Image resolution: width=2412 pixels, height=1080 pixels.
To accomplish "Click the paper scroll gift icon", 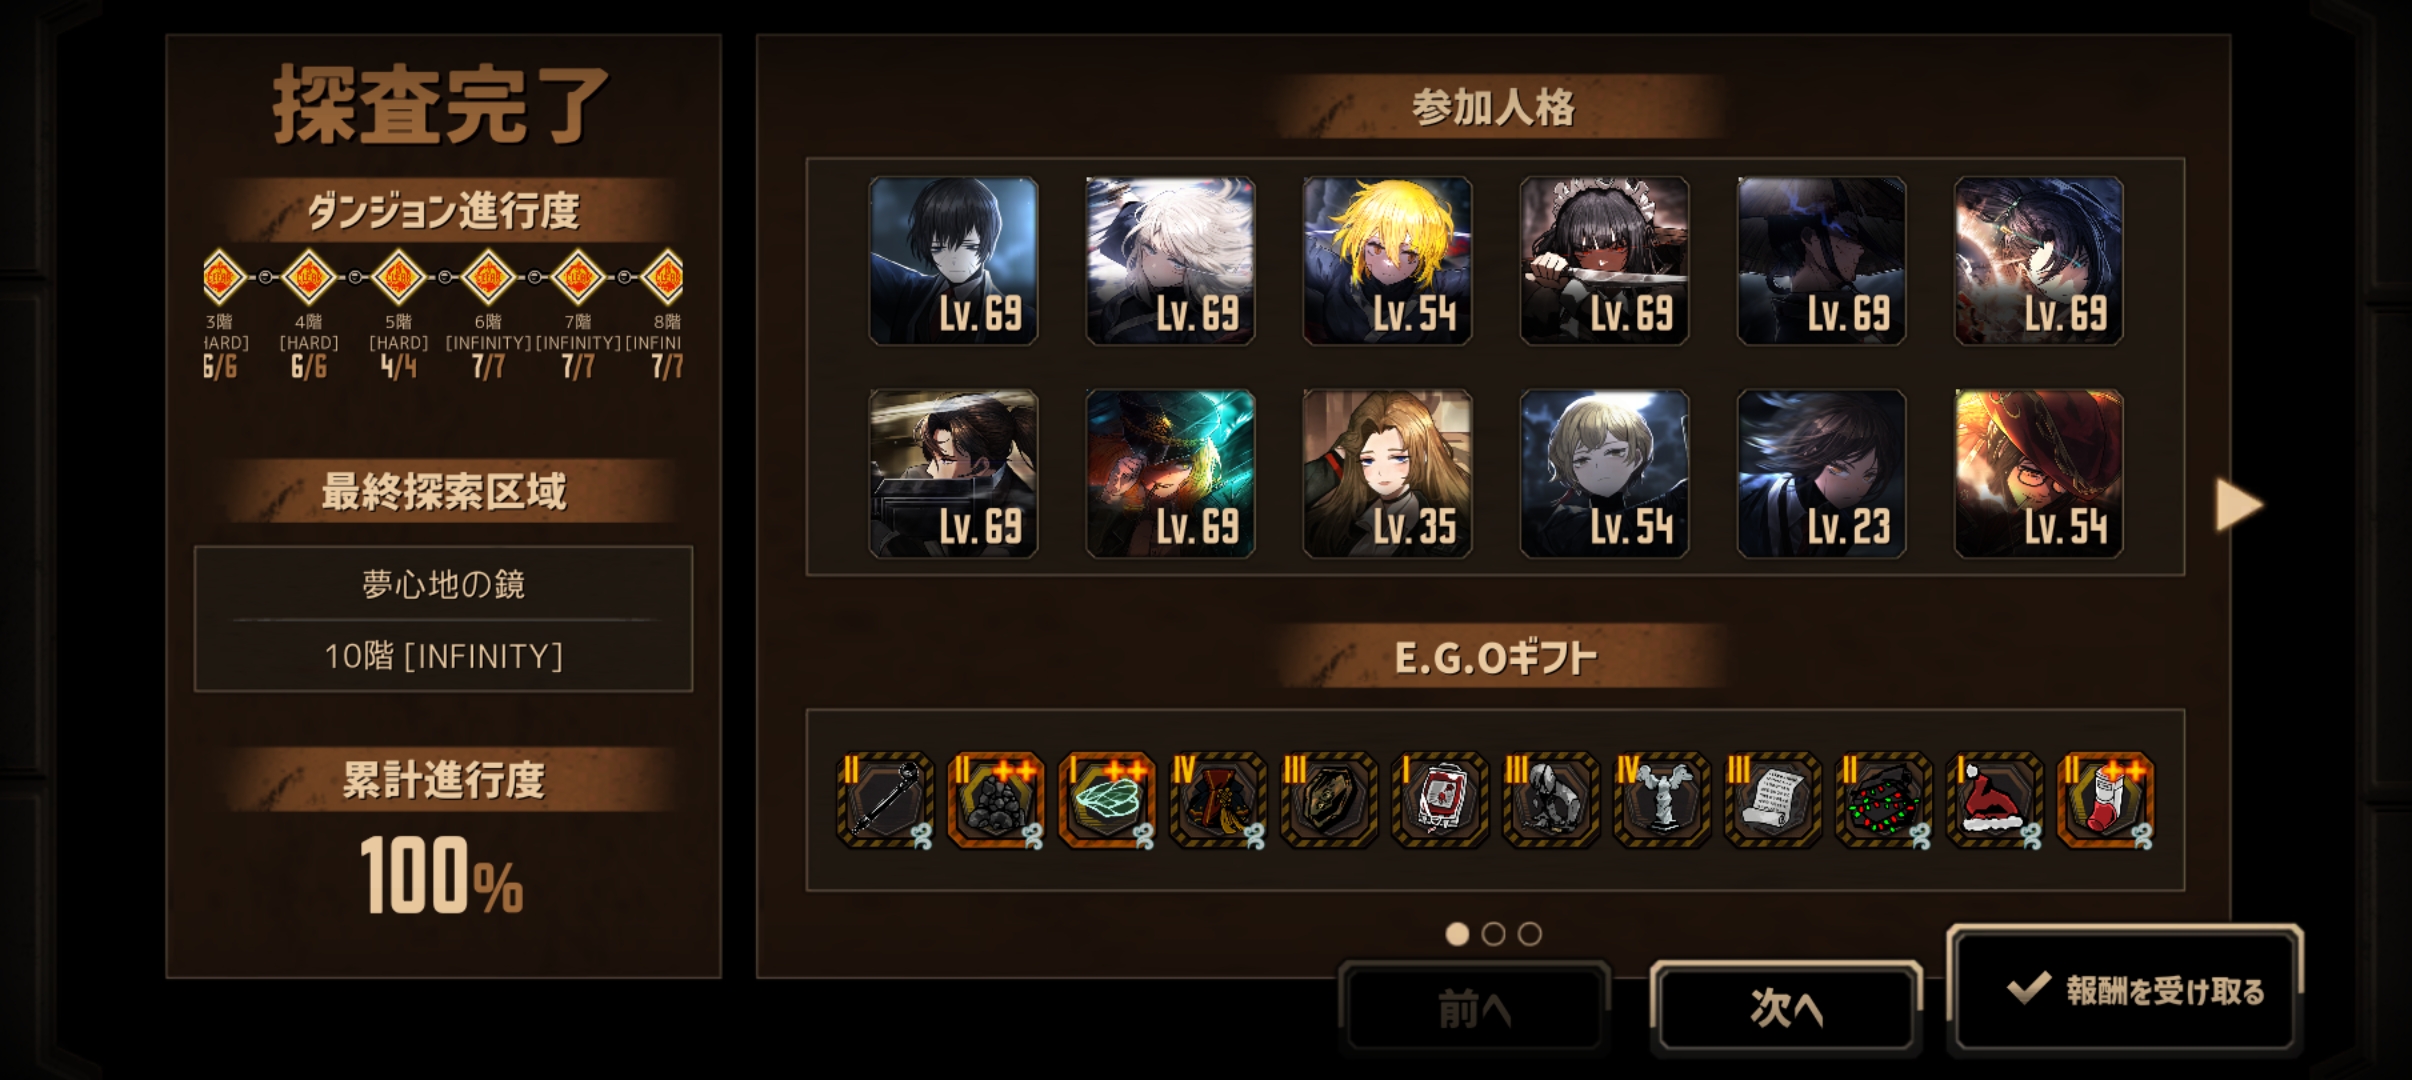I will tap(1772, 800).
